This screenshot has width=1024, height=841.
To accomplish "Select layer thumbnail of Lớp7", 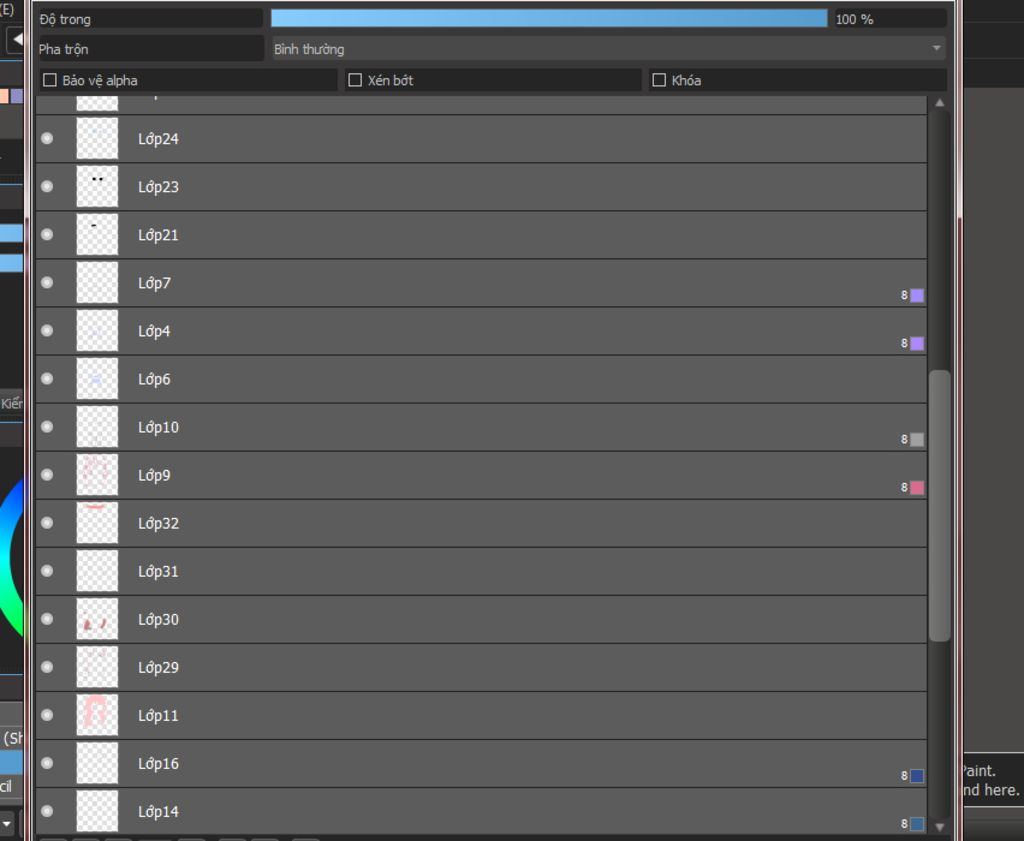I will coord(97,283).
